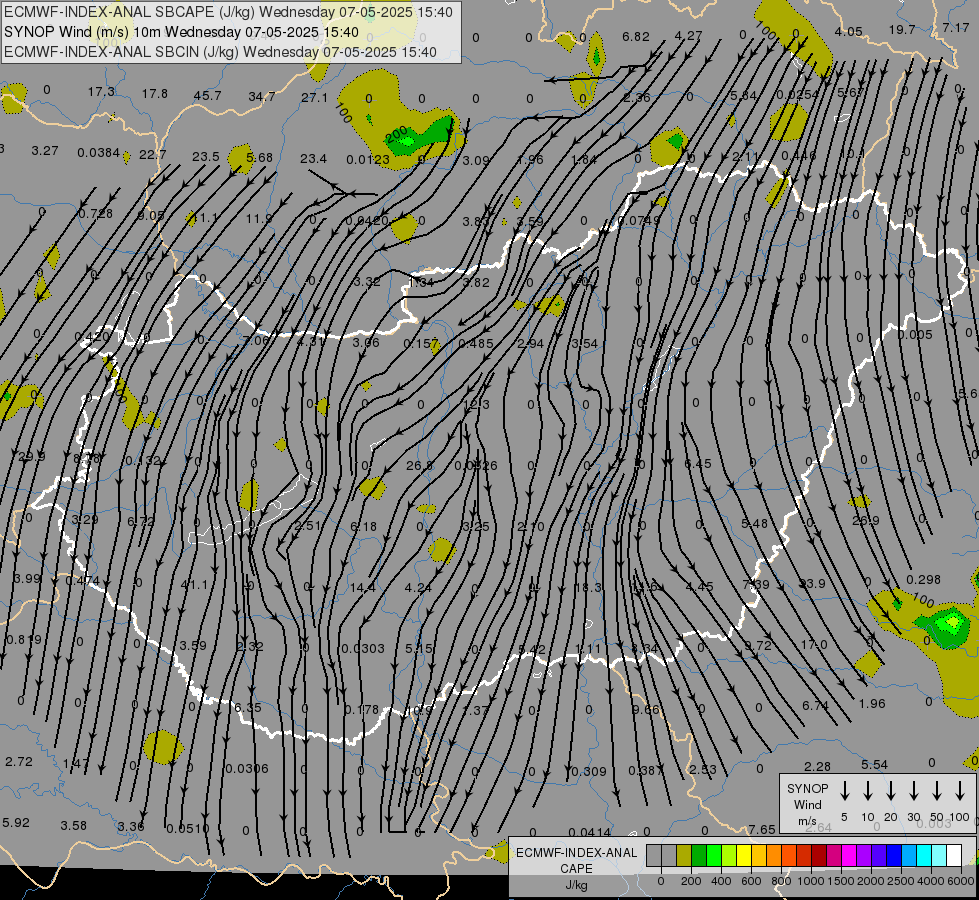
Task: Click the map value 17.3
Action: tap(101, 92)
